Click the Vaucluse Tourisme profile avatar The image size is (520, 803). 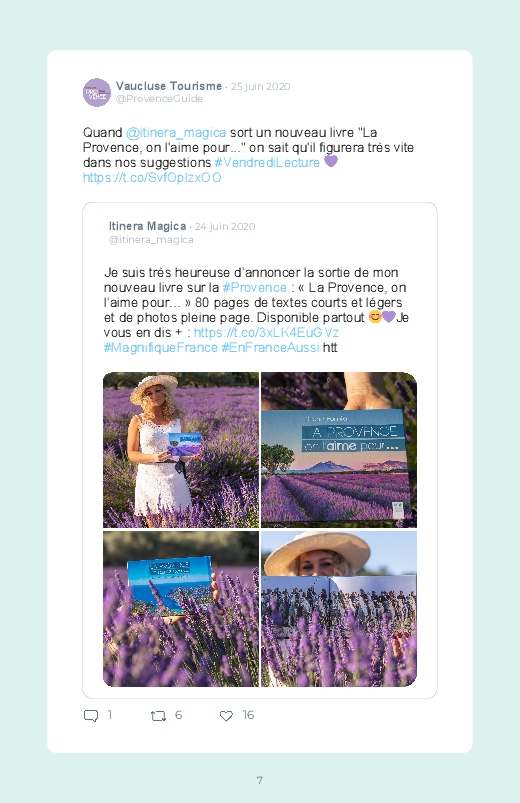pos(97,93)
